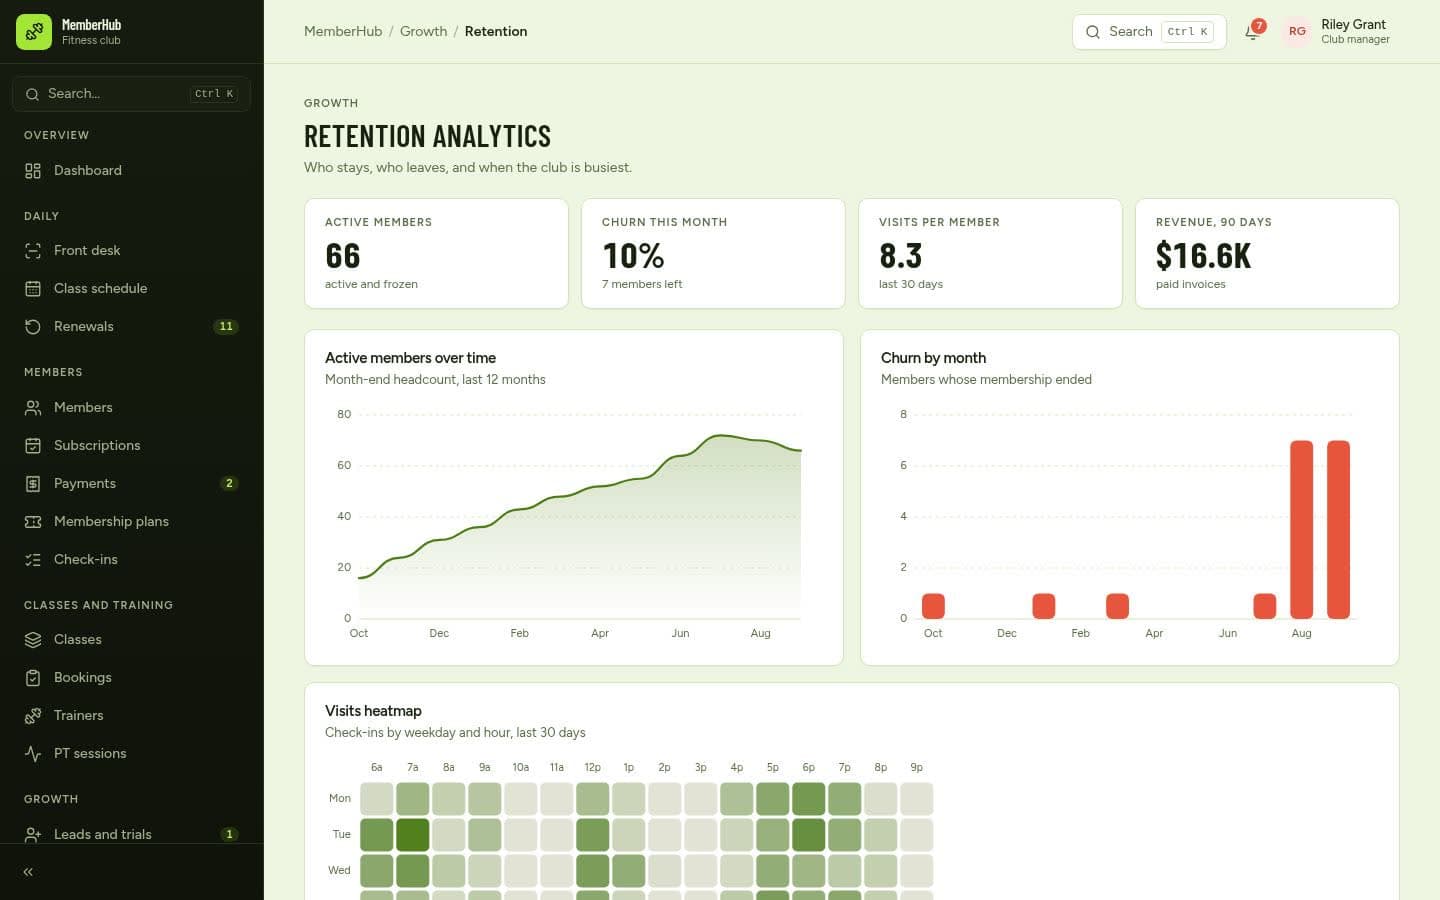Click the MemberHub dumbbell logo icon
The width and height of the screenshot is (1440, 900).
[x=34, y=32]
